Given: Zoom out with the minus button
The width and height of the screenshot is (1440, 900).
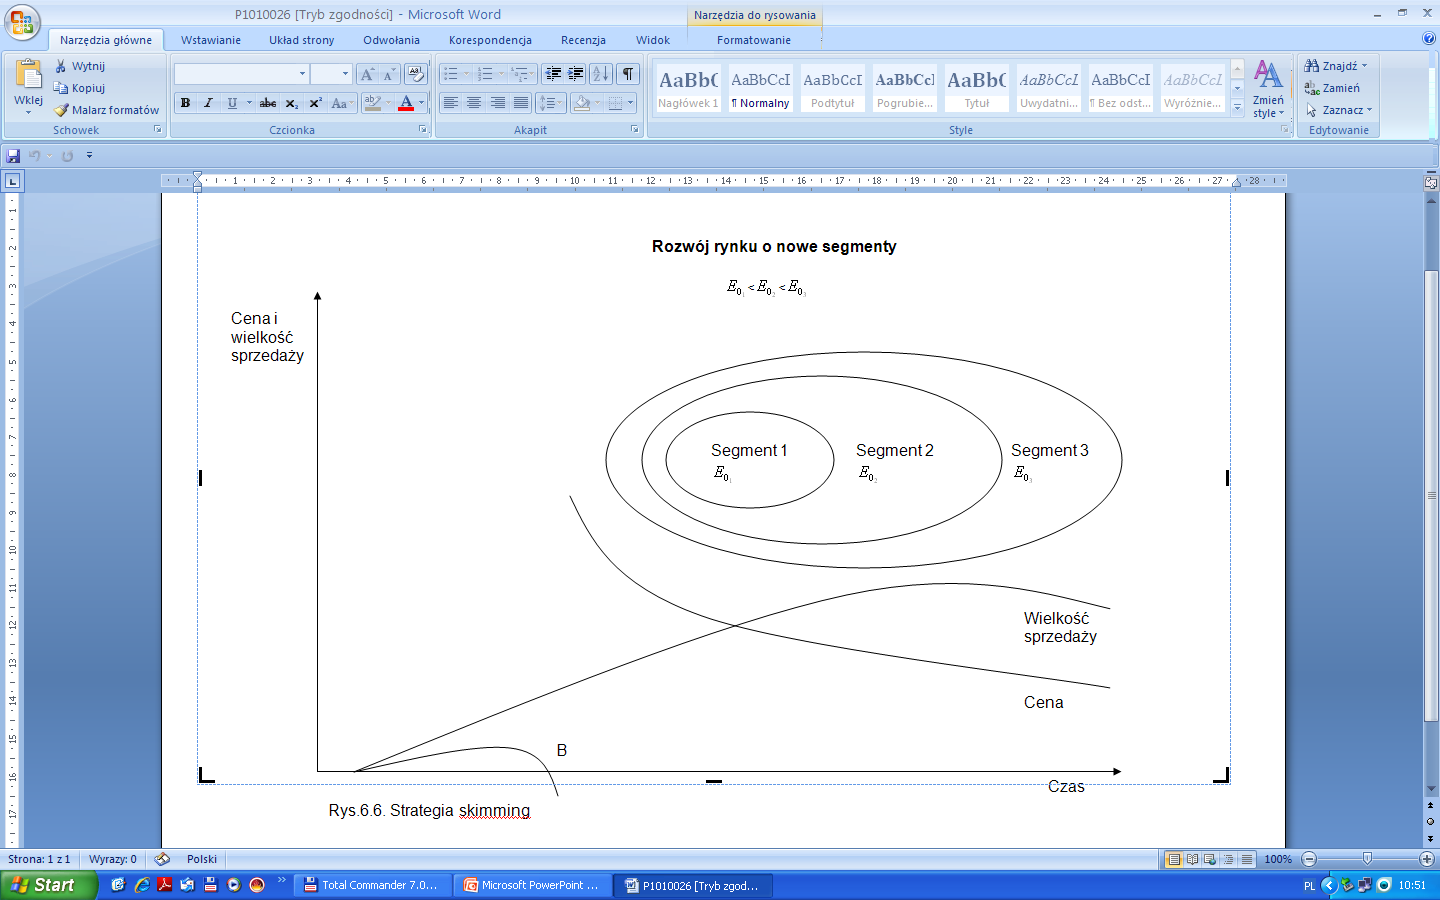Looking at the screenshot, I should pyautogui.click(x=1309, y=859).
